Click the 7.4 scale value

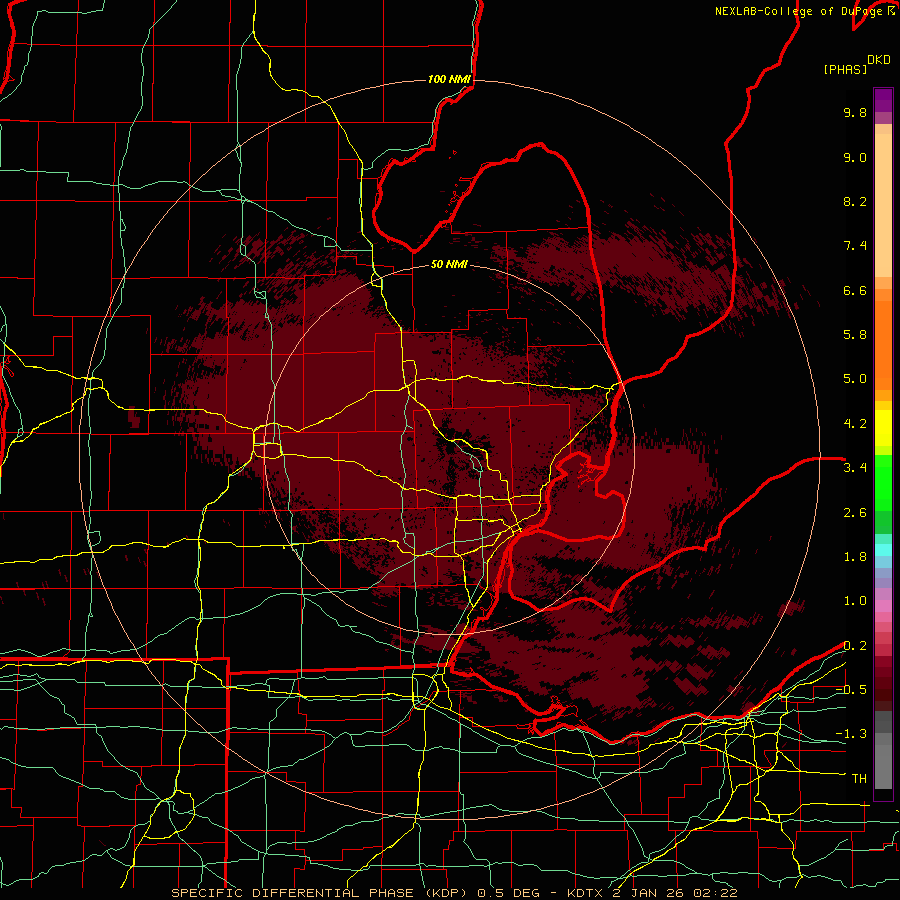pyautogui.click(x=855, y=246)
